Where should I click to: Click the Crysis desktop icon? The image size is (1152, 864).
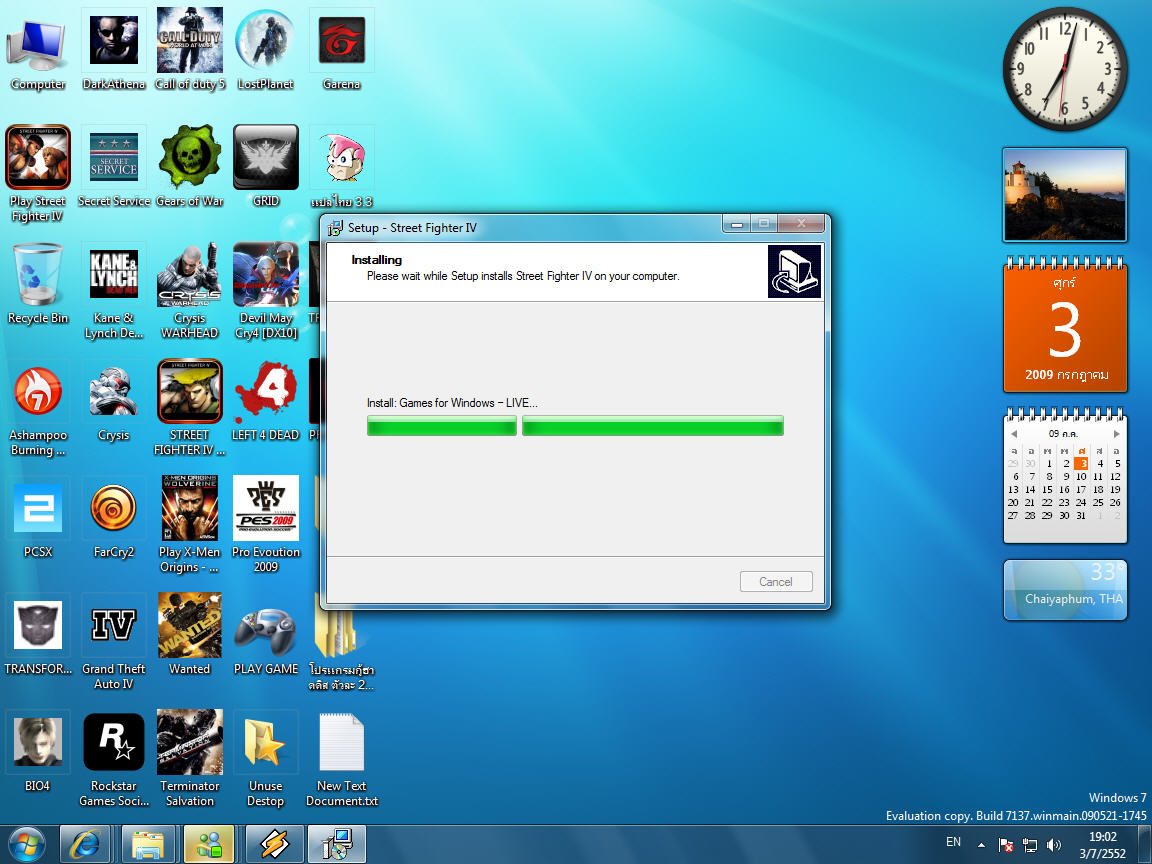[x=114, y=401]
